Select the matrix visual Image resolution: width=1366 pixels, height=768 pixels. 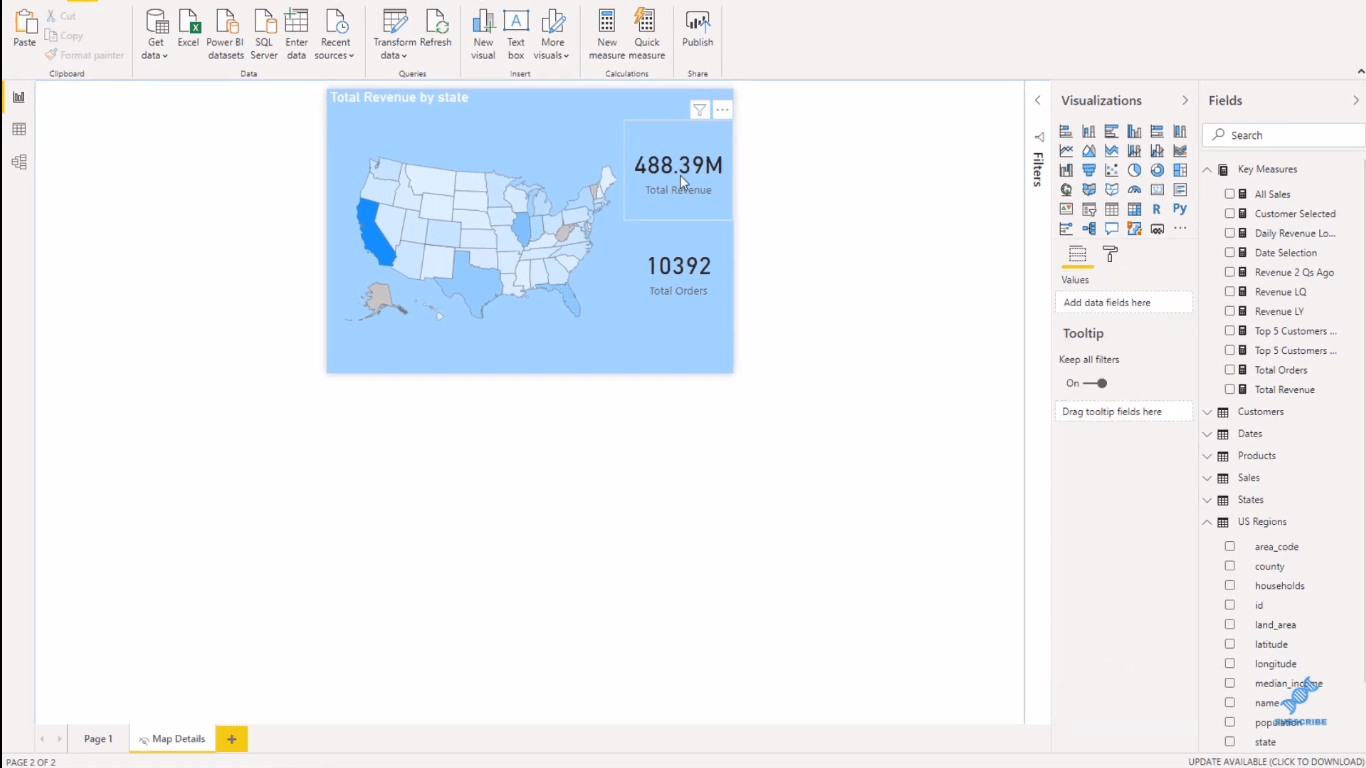[1134, 209]
